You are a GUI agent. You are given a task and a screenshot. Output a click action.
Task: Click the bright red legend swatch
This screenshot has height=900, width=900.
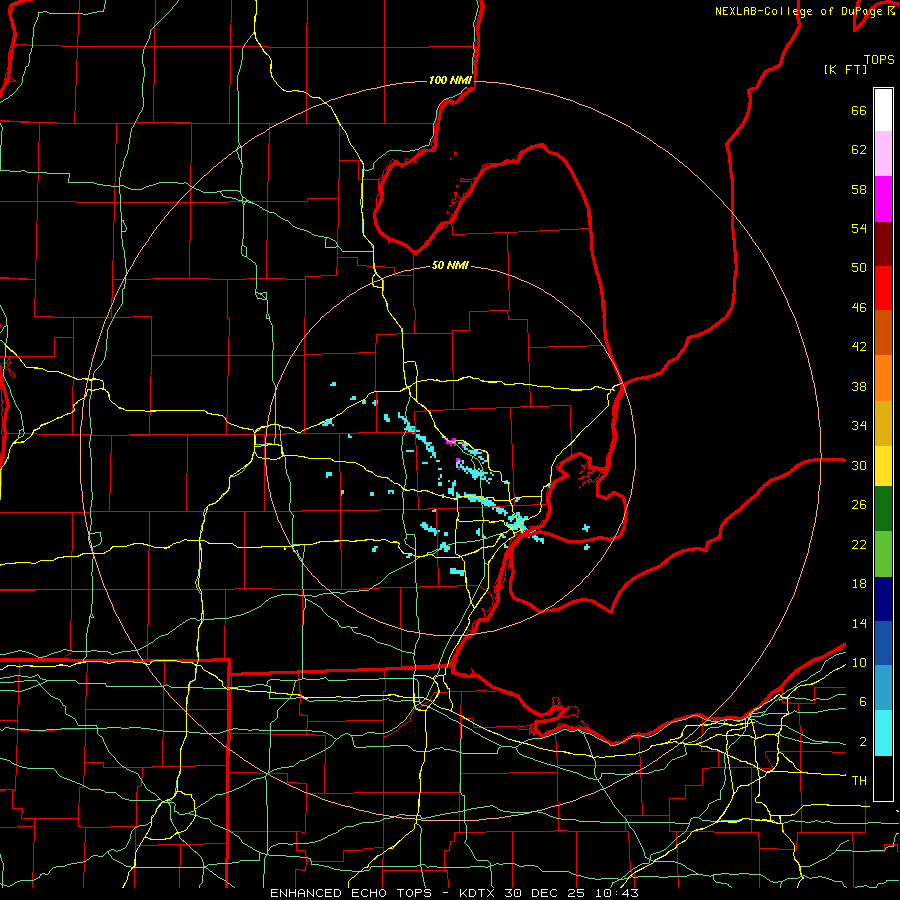(883, 288)
